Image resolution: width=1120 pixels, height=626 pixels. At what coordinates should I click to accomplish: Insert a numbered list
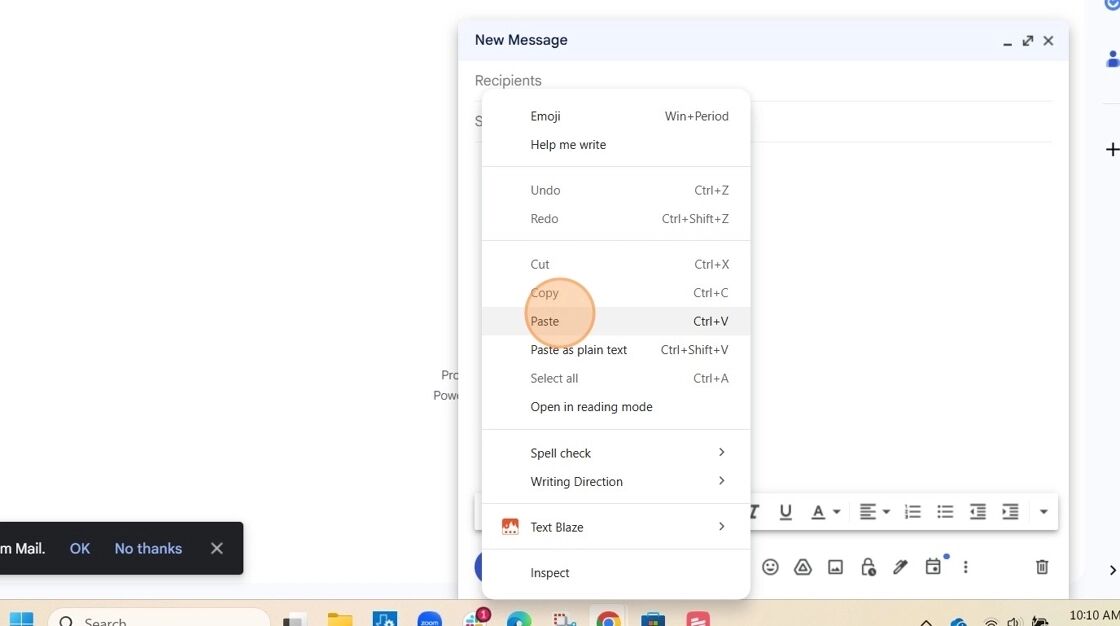click(912, 512)
